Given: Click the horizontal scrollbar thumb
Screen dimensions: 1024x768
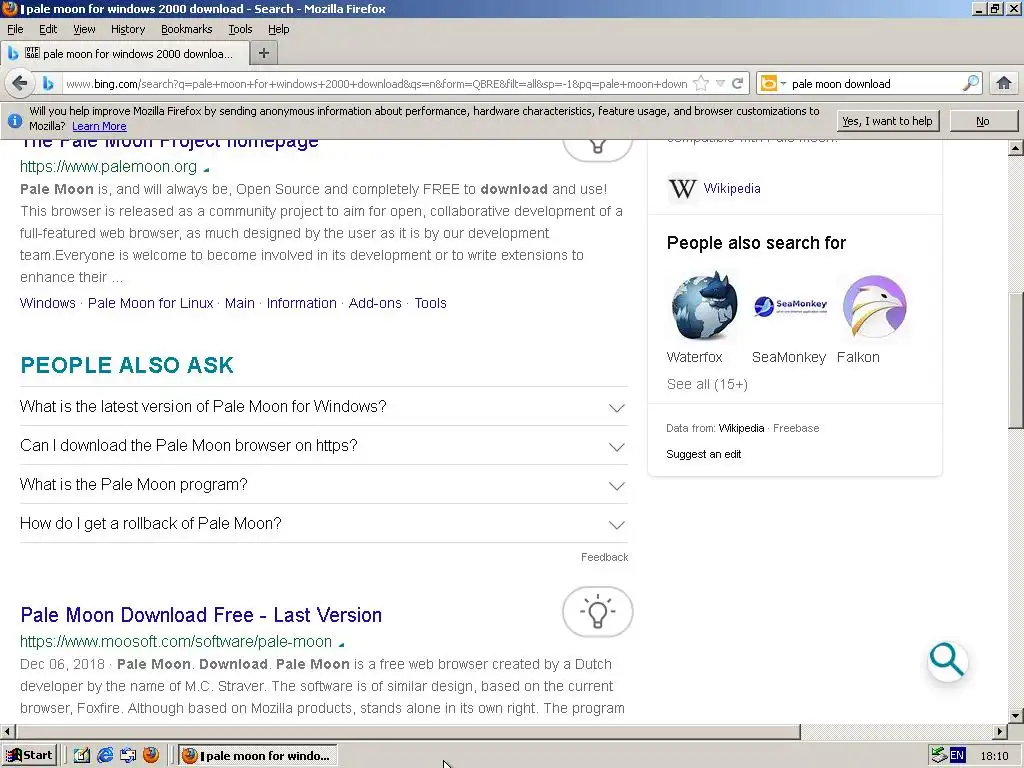Looking at the screenshot, I should [409, 731].
